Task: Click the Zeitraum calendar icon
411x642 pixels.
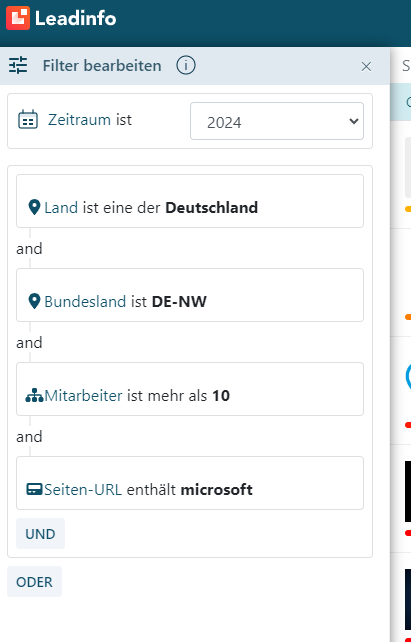Action: point(28,120)
